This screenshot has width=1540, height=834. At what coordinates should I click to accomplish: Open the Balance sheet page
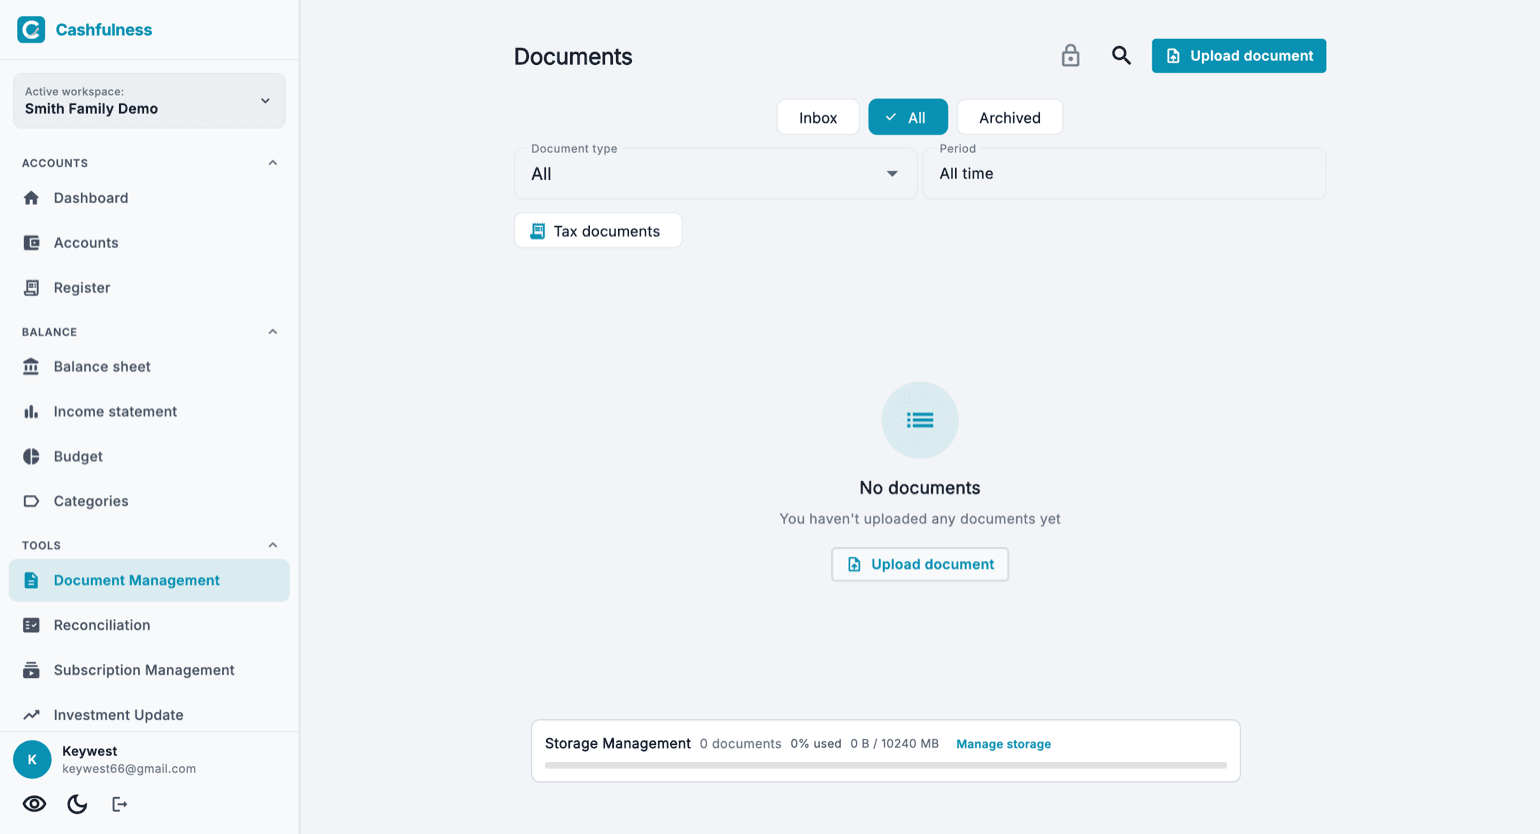click(149, 367)
